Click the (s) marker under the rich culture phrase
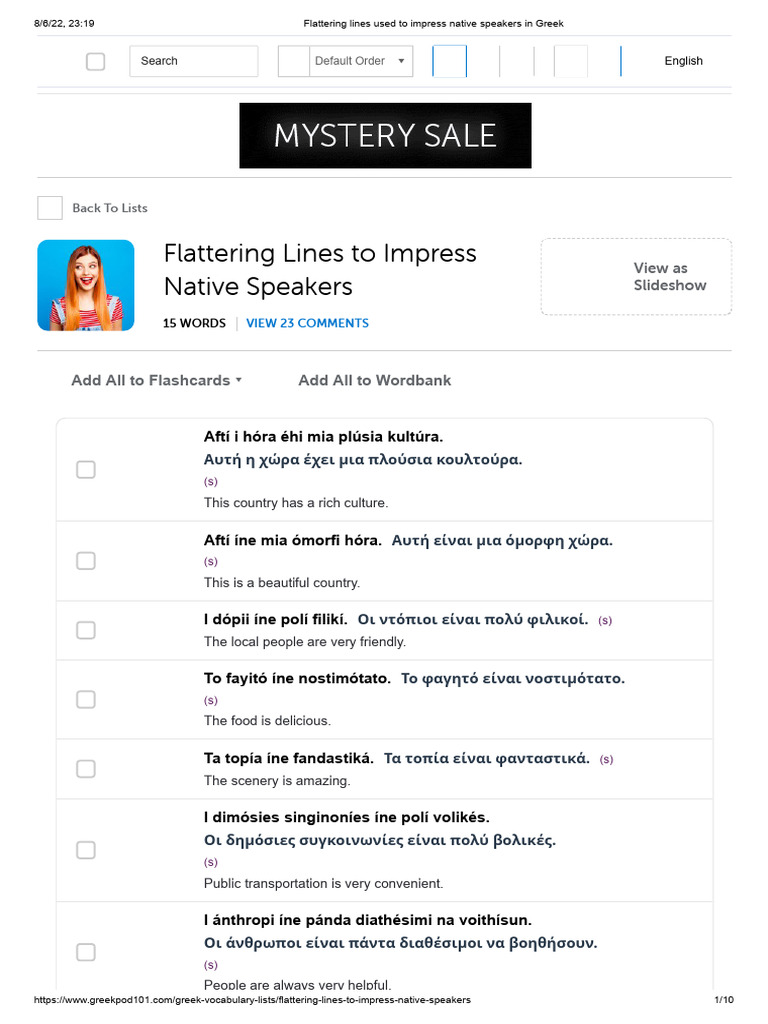The height and width of the screenshot is (1024, 768). pyautogui.click(x=210, y=482)
